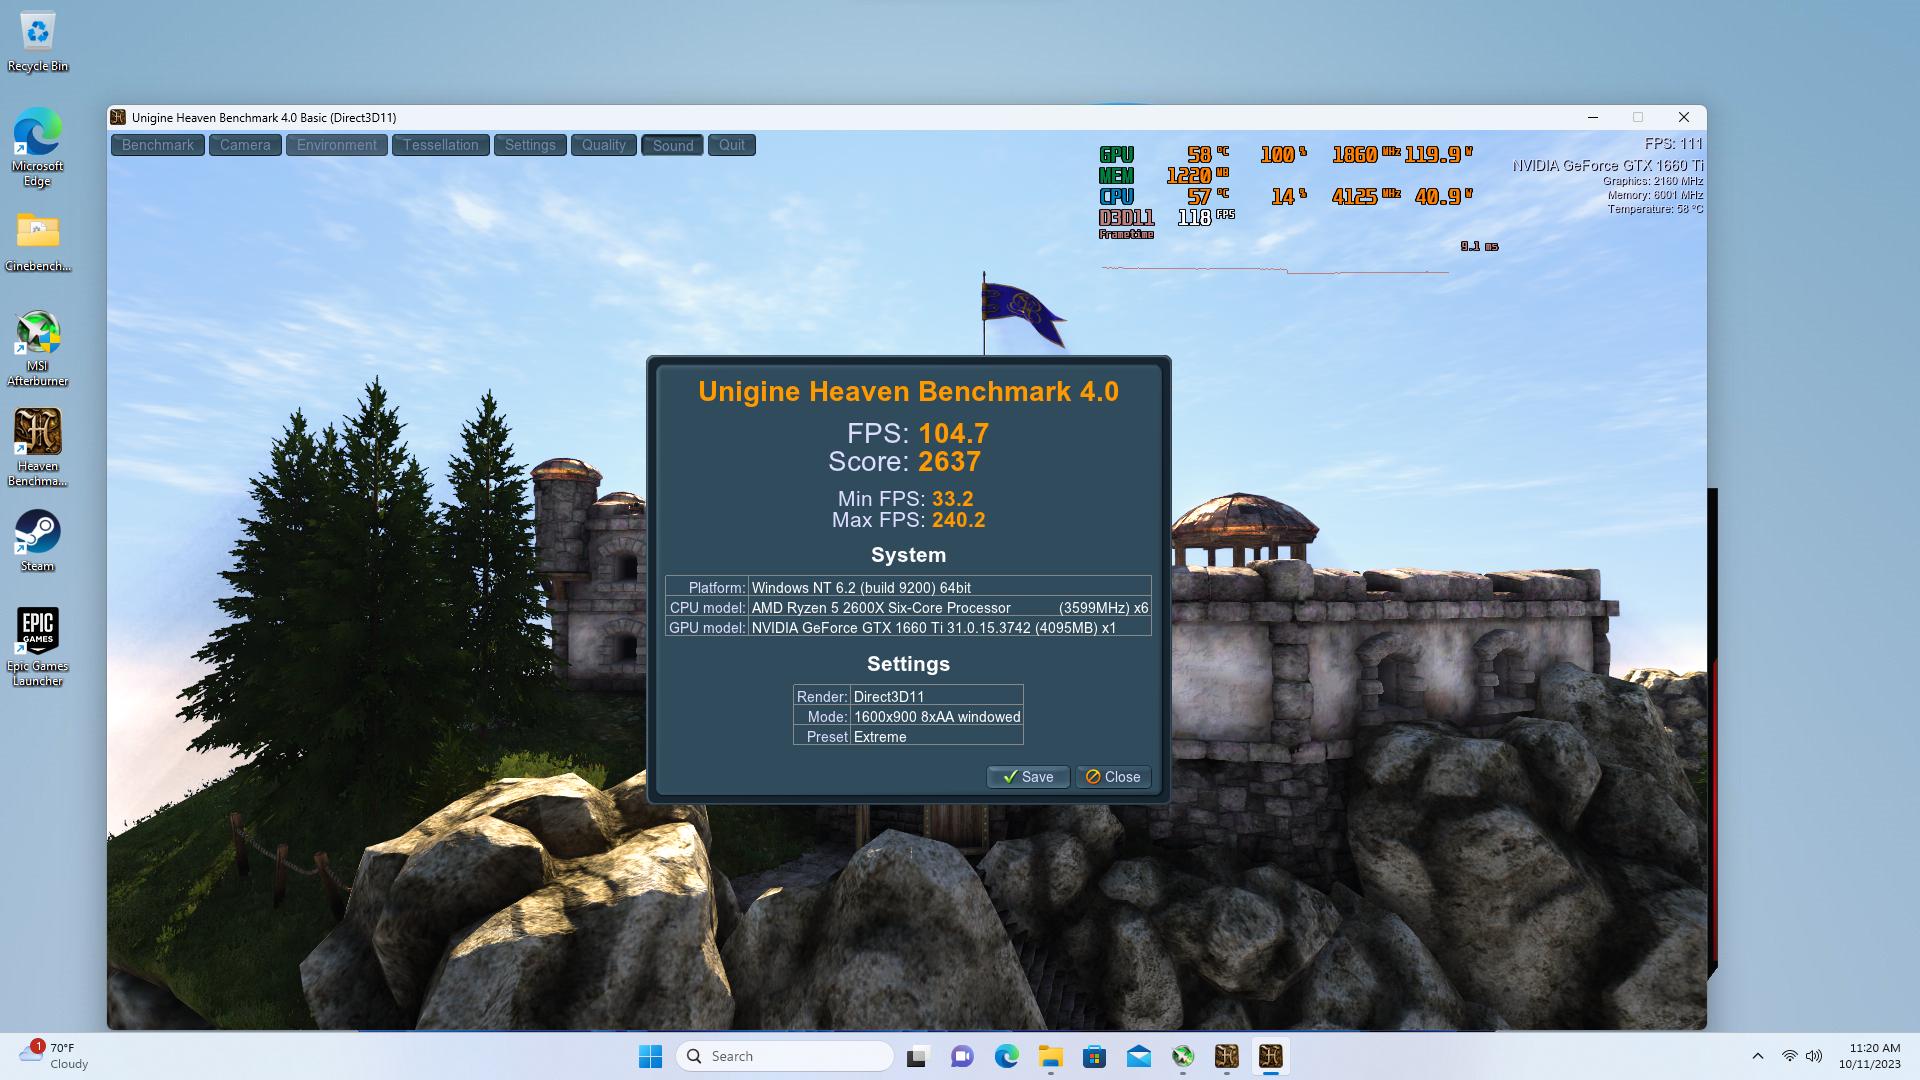Screen dimensions: 1920x1080
Task: Click the Quit button
Action: pyautogui.click(x=732, y=145)
